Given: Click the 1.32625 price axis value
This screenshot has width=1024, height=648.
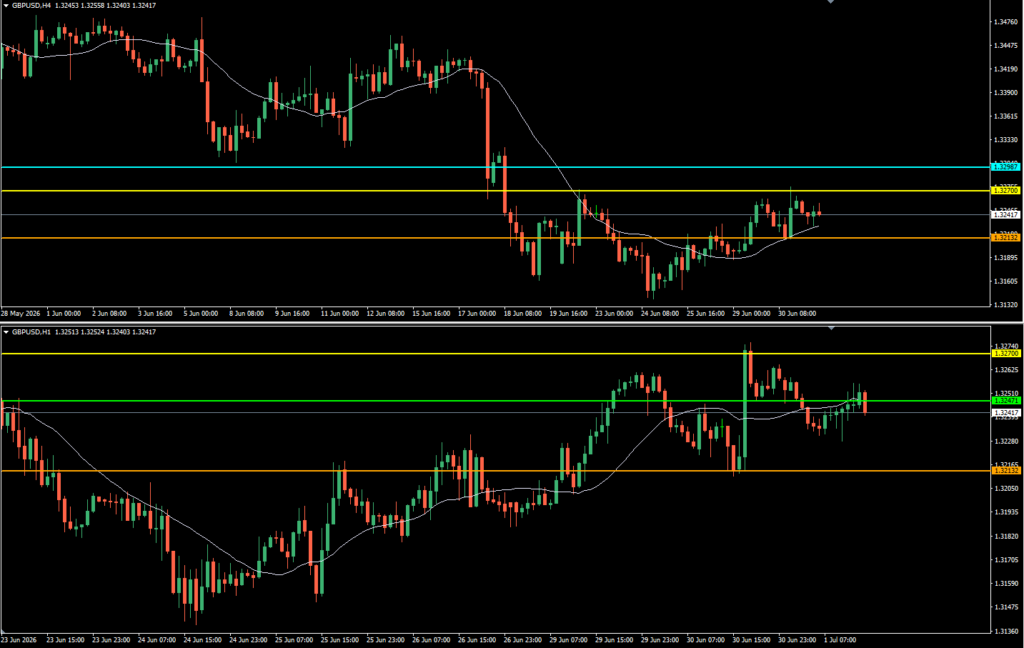Looking at the screenshot, I should (x=1005, y=370).
